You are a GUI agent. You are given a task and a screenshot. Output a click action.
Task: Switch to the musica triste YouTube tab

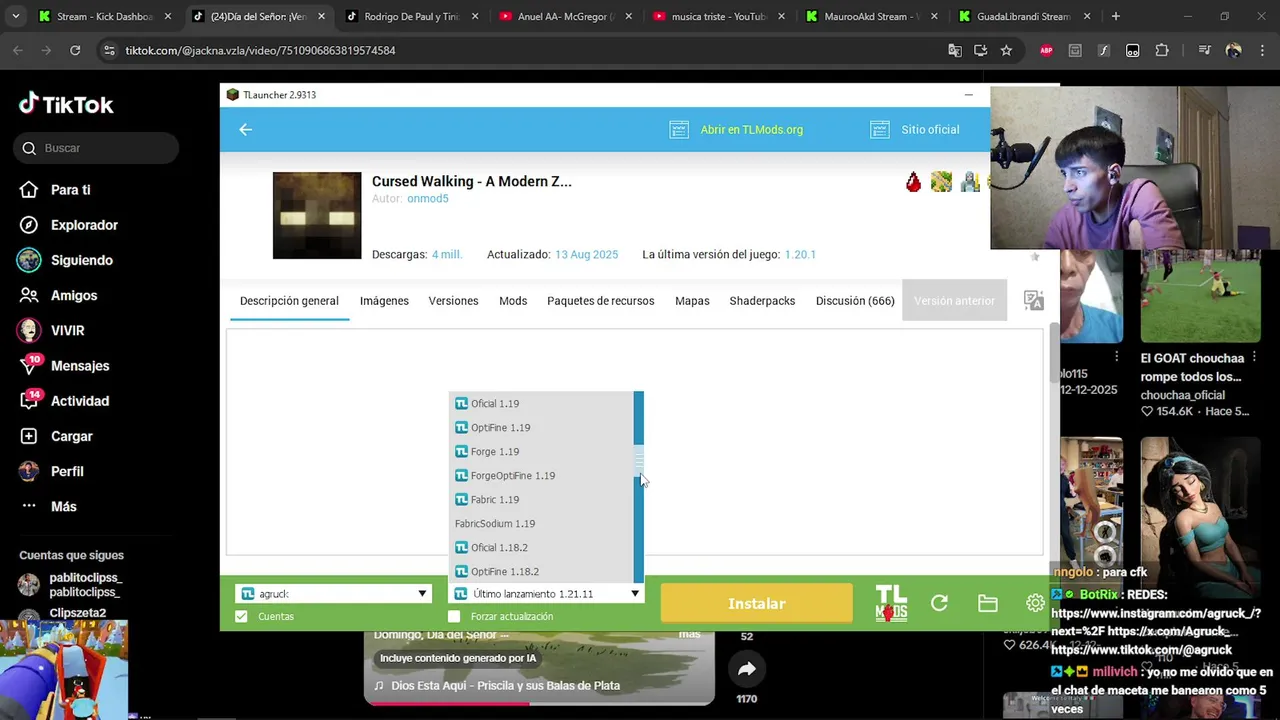pos(718,17)
